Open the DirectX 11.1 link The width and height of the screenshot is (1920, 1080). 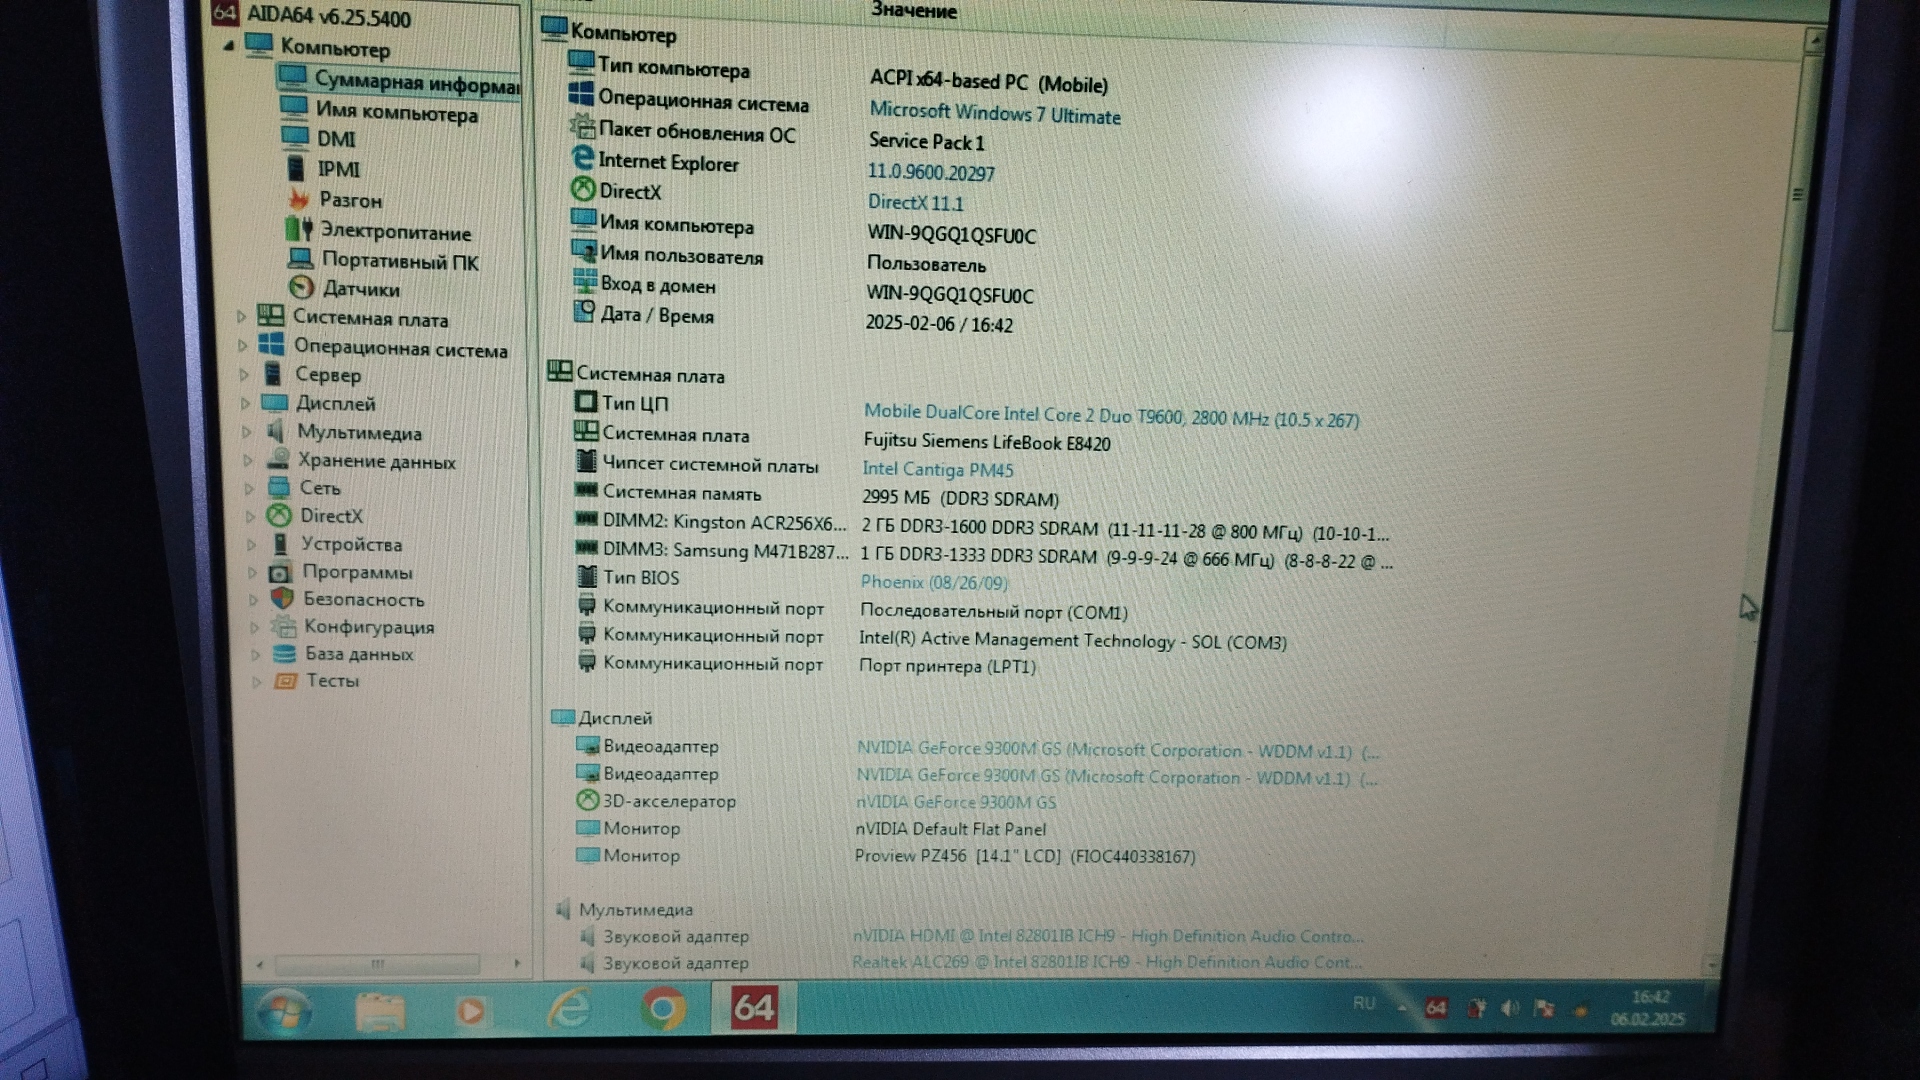coord(915,202)
